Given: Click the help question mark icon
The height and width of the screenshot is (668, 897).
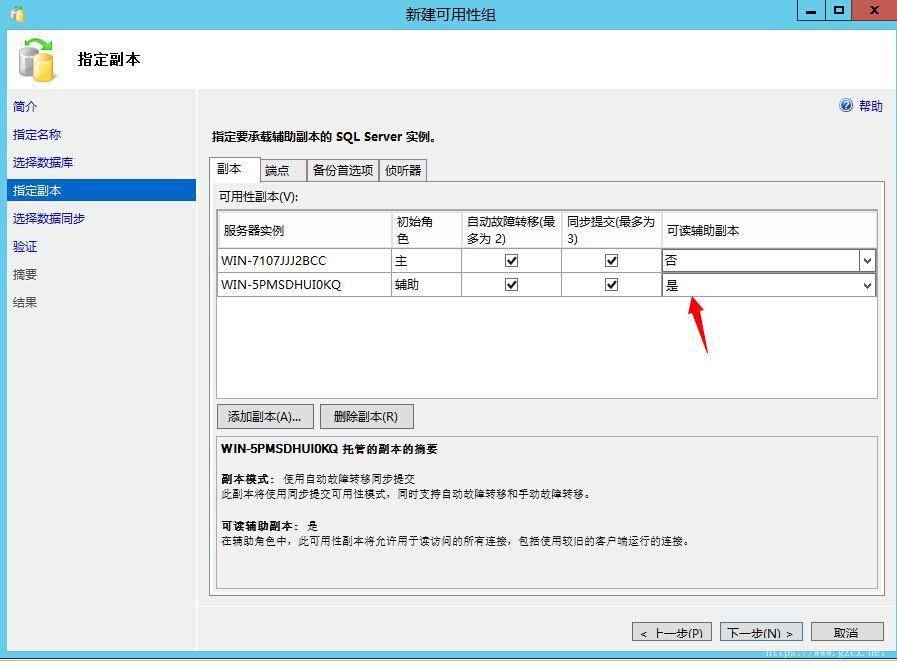Looking at the screenshot, I should (846, 106).
